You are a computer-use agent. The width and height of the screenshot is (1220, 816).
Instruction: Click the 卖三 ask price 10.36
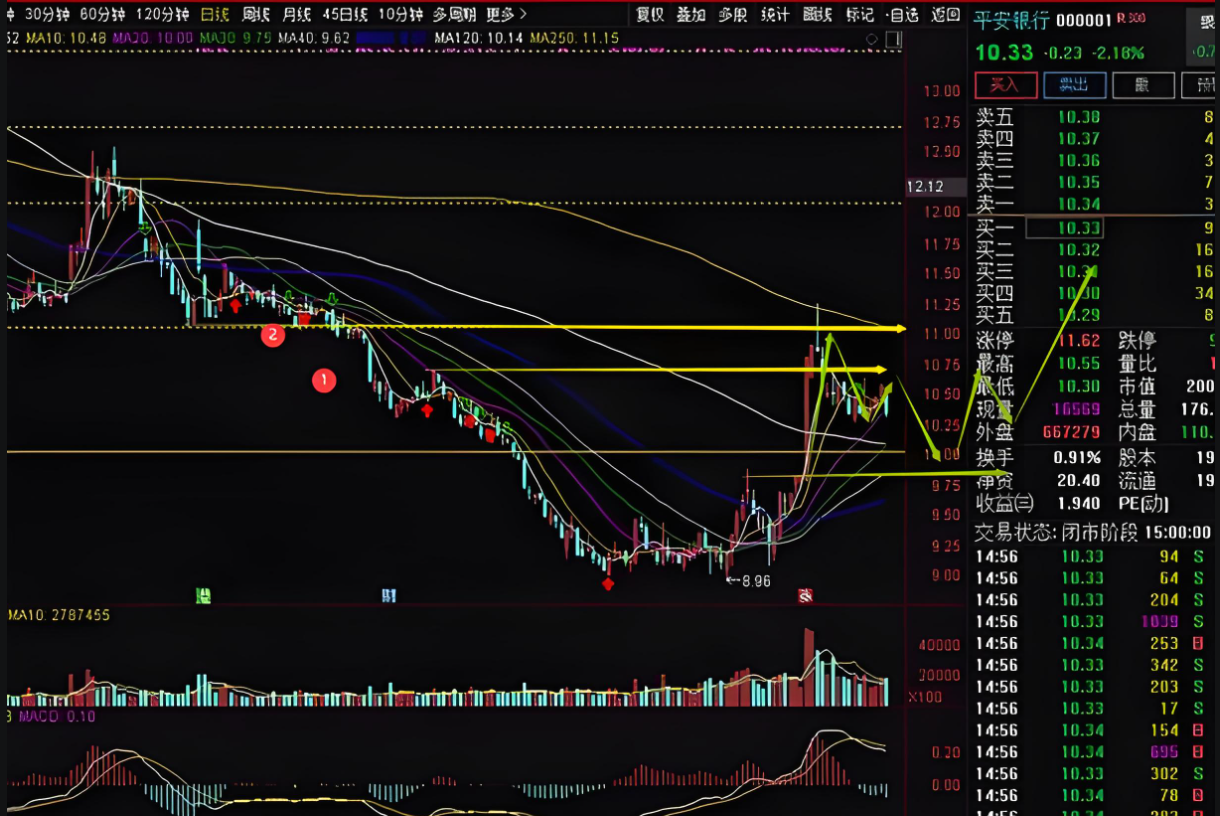click(1079, 161)
